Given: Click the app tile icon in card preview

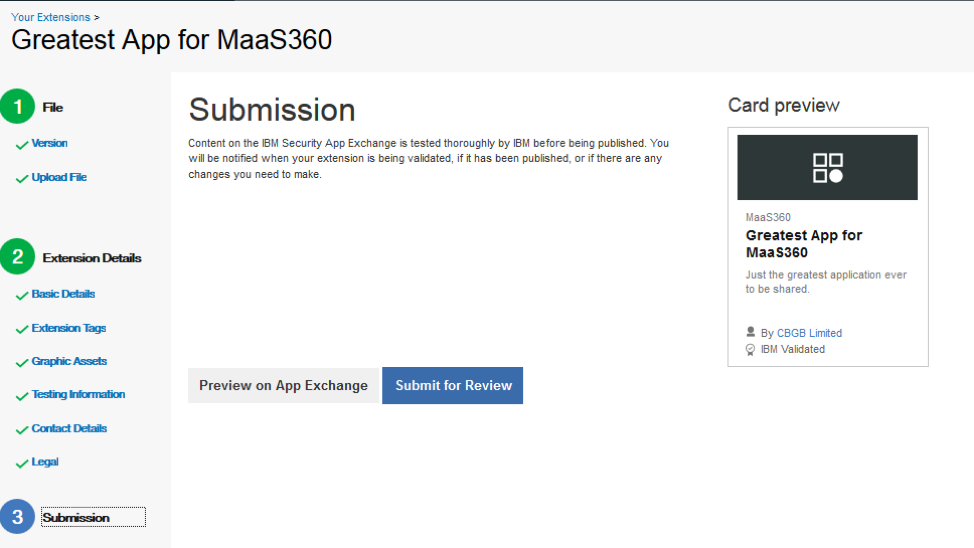Looking at the screenshot, I should click(827, 168).
